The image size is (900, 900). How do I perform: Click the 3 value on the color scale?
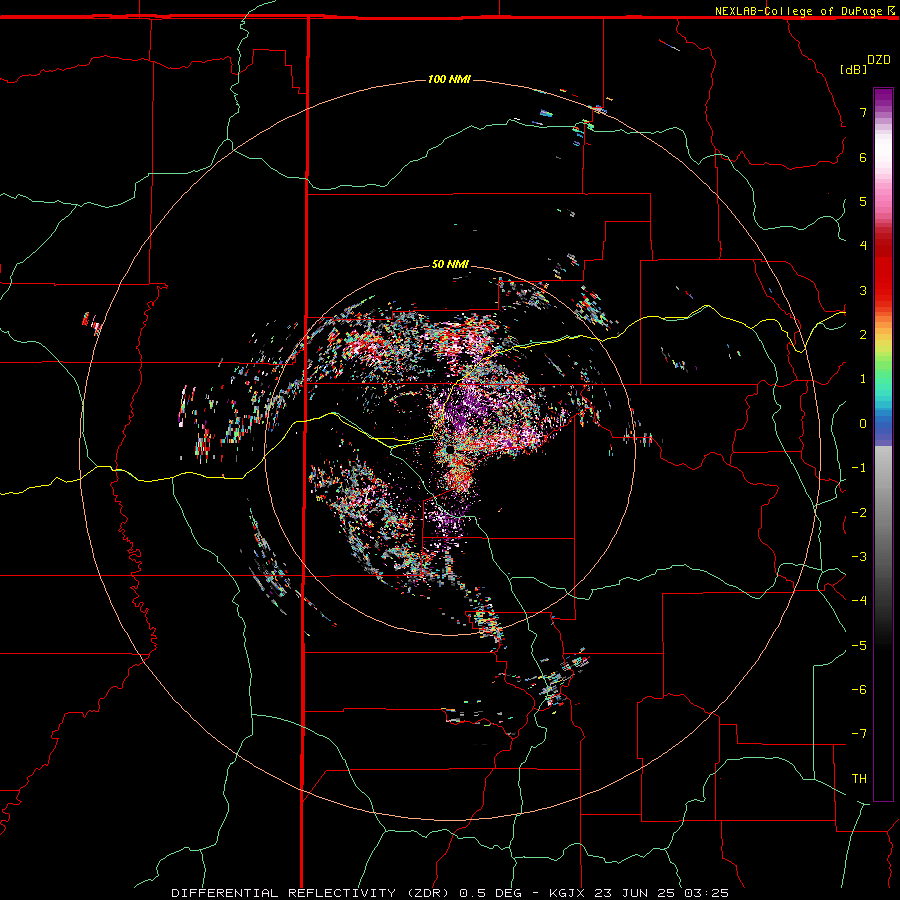point(863,290)
